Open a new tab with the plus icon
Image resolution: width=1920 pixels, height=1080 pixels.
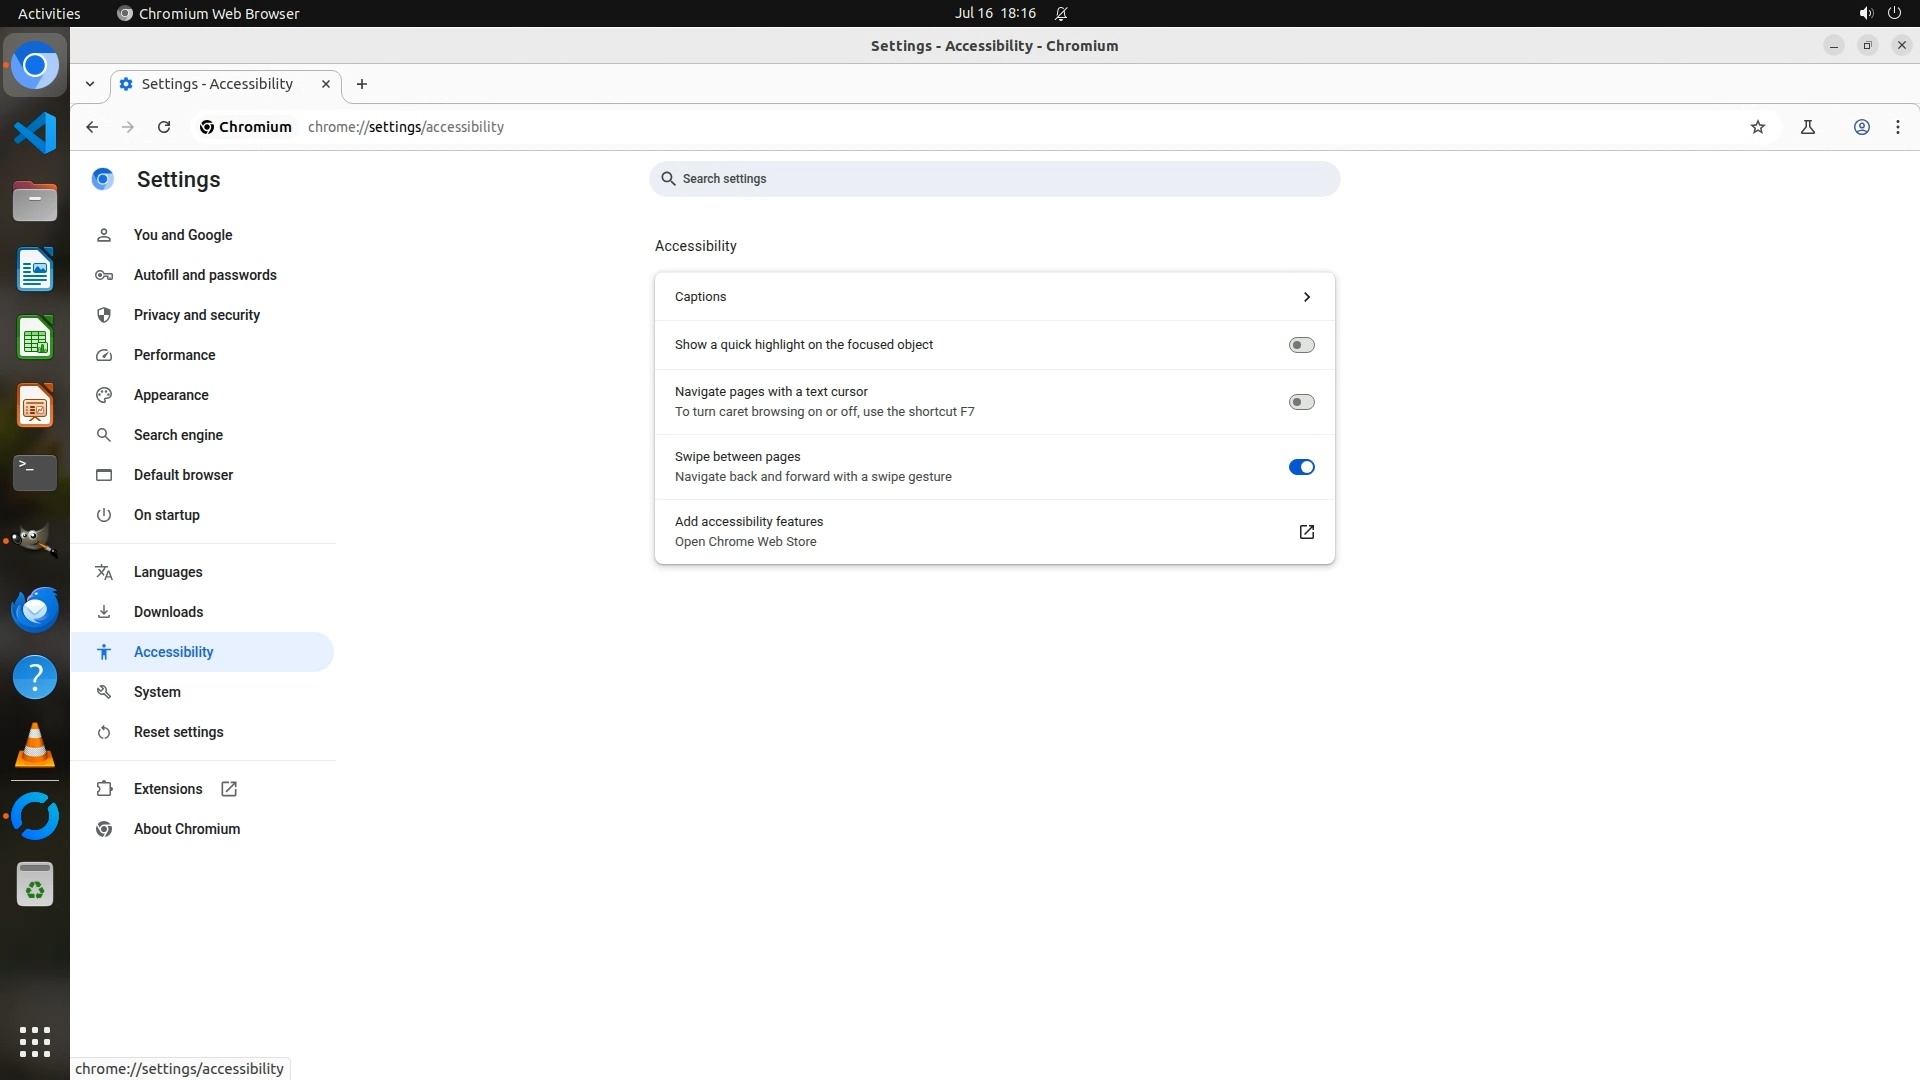coord(362,84)
